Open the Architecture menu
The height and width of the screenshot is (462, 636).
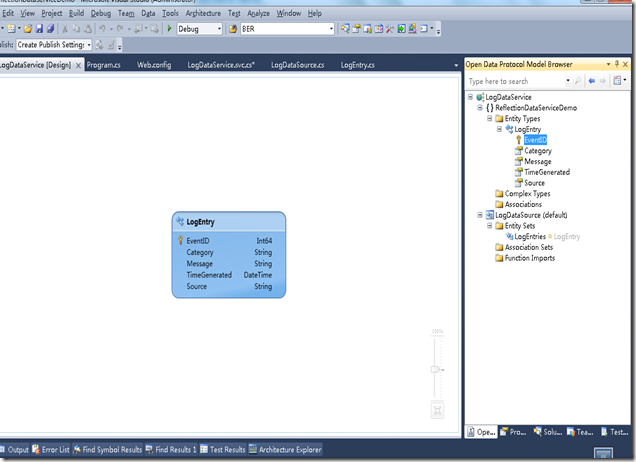pyautogui.click(x=203, y=14)
